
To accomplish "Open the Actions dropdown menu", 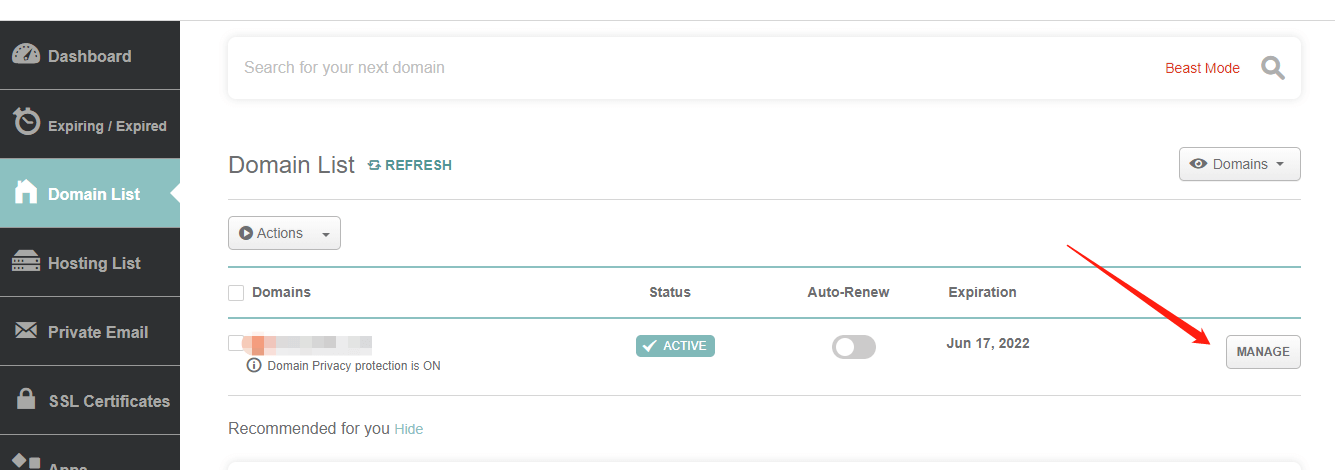I will (x=284, y=233).
